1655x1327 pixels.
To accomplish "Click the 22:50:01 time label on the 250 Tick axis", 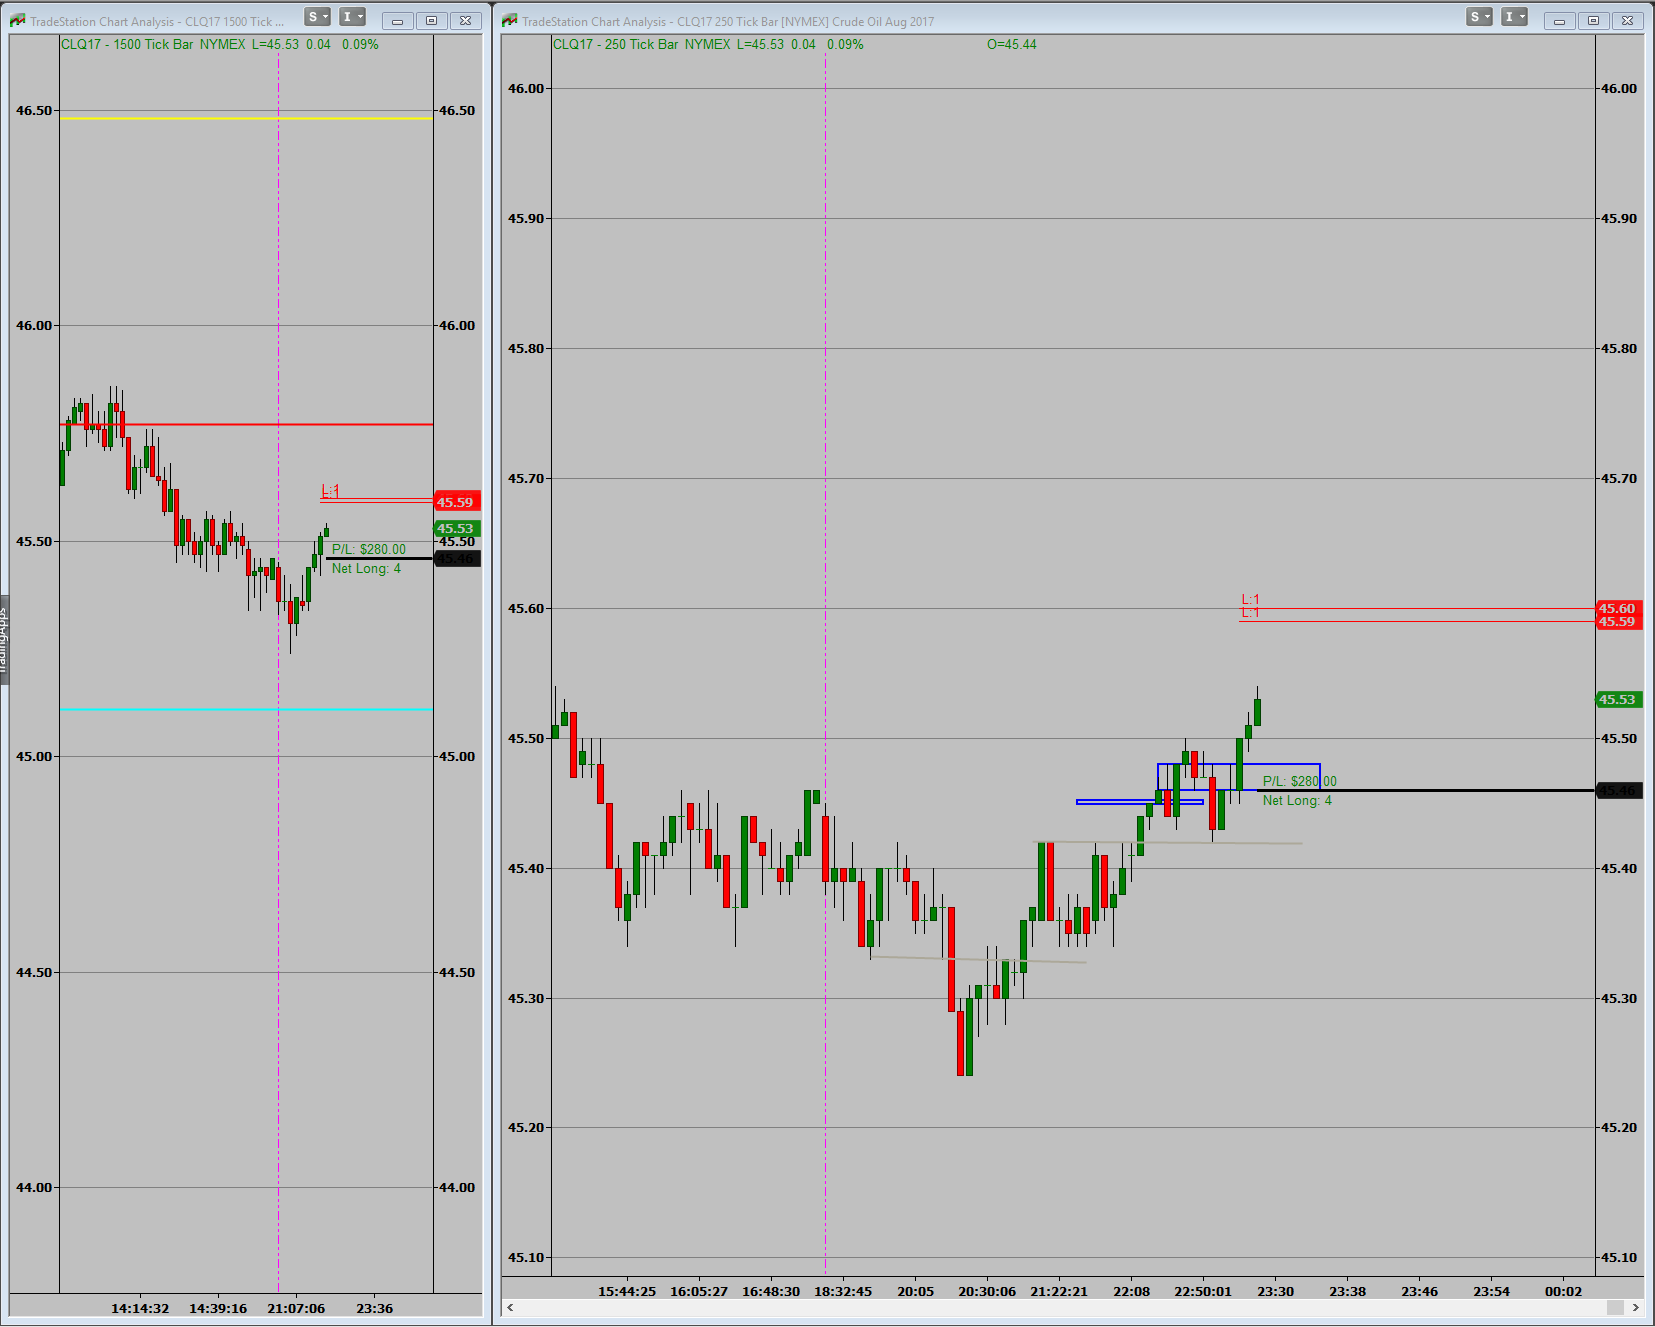I will tap(1203, 1291).
